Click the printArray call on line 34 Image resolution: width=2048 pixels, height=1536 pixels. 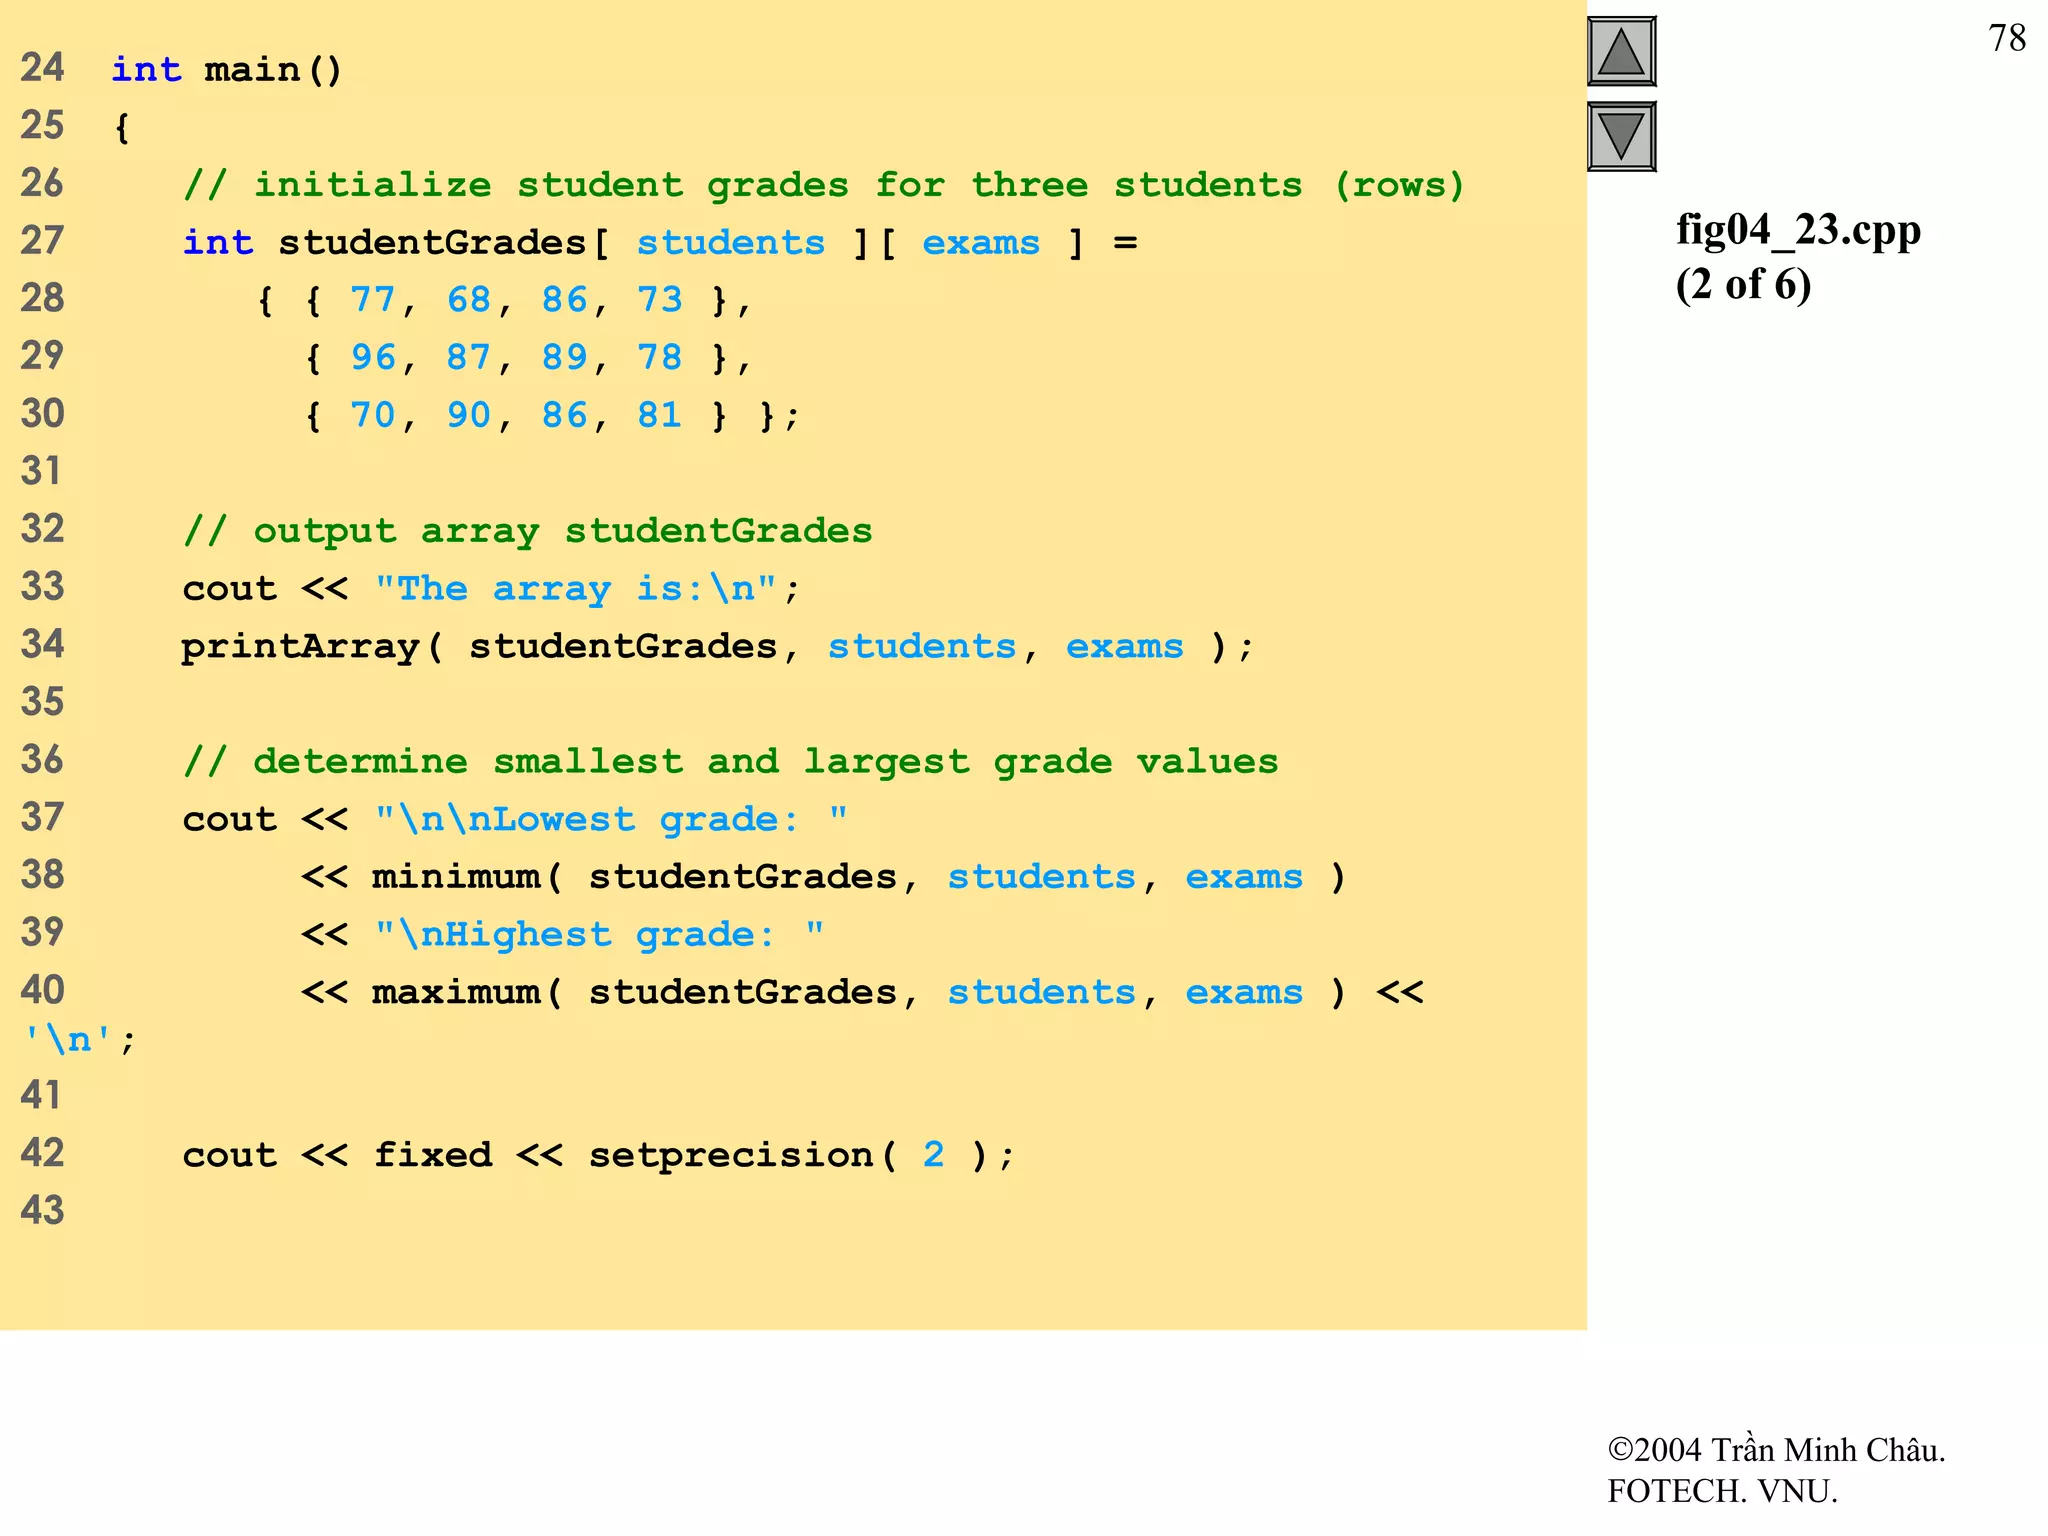(717, 647)
